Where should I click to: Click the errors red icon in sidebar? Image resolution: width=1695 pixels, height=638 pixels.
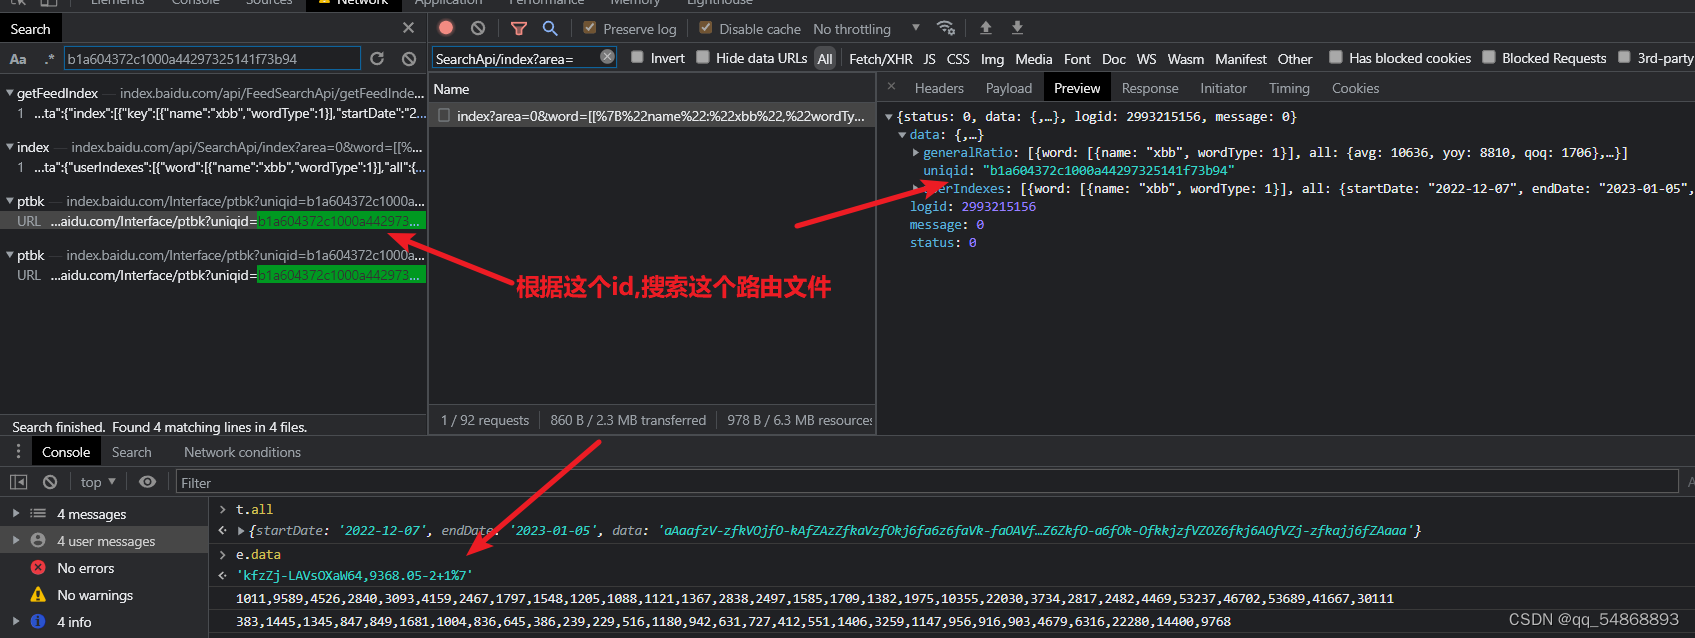(x=38, y=567)
